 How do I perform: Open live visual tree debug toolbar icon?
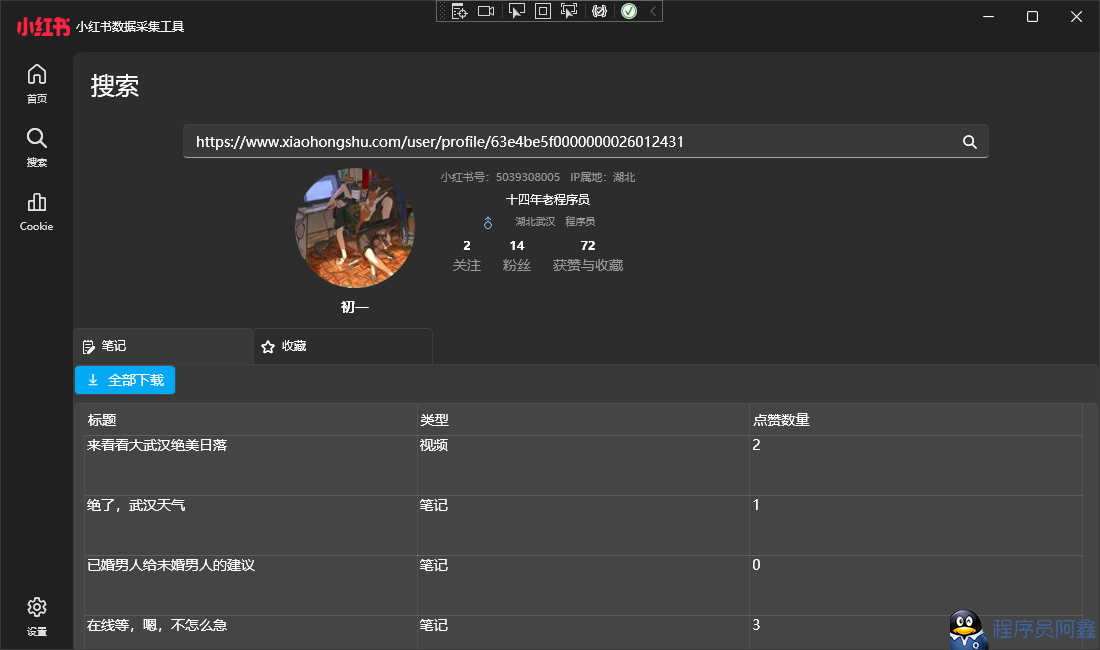click(460, 11)
